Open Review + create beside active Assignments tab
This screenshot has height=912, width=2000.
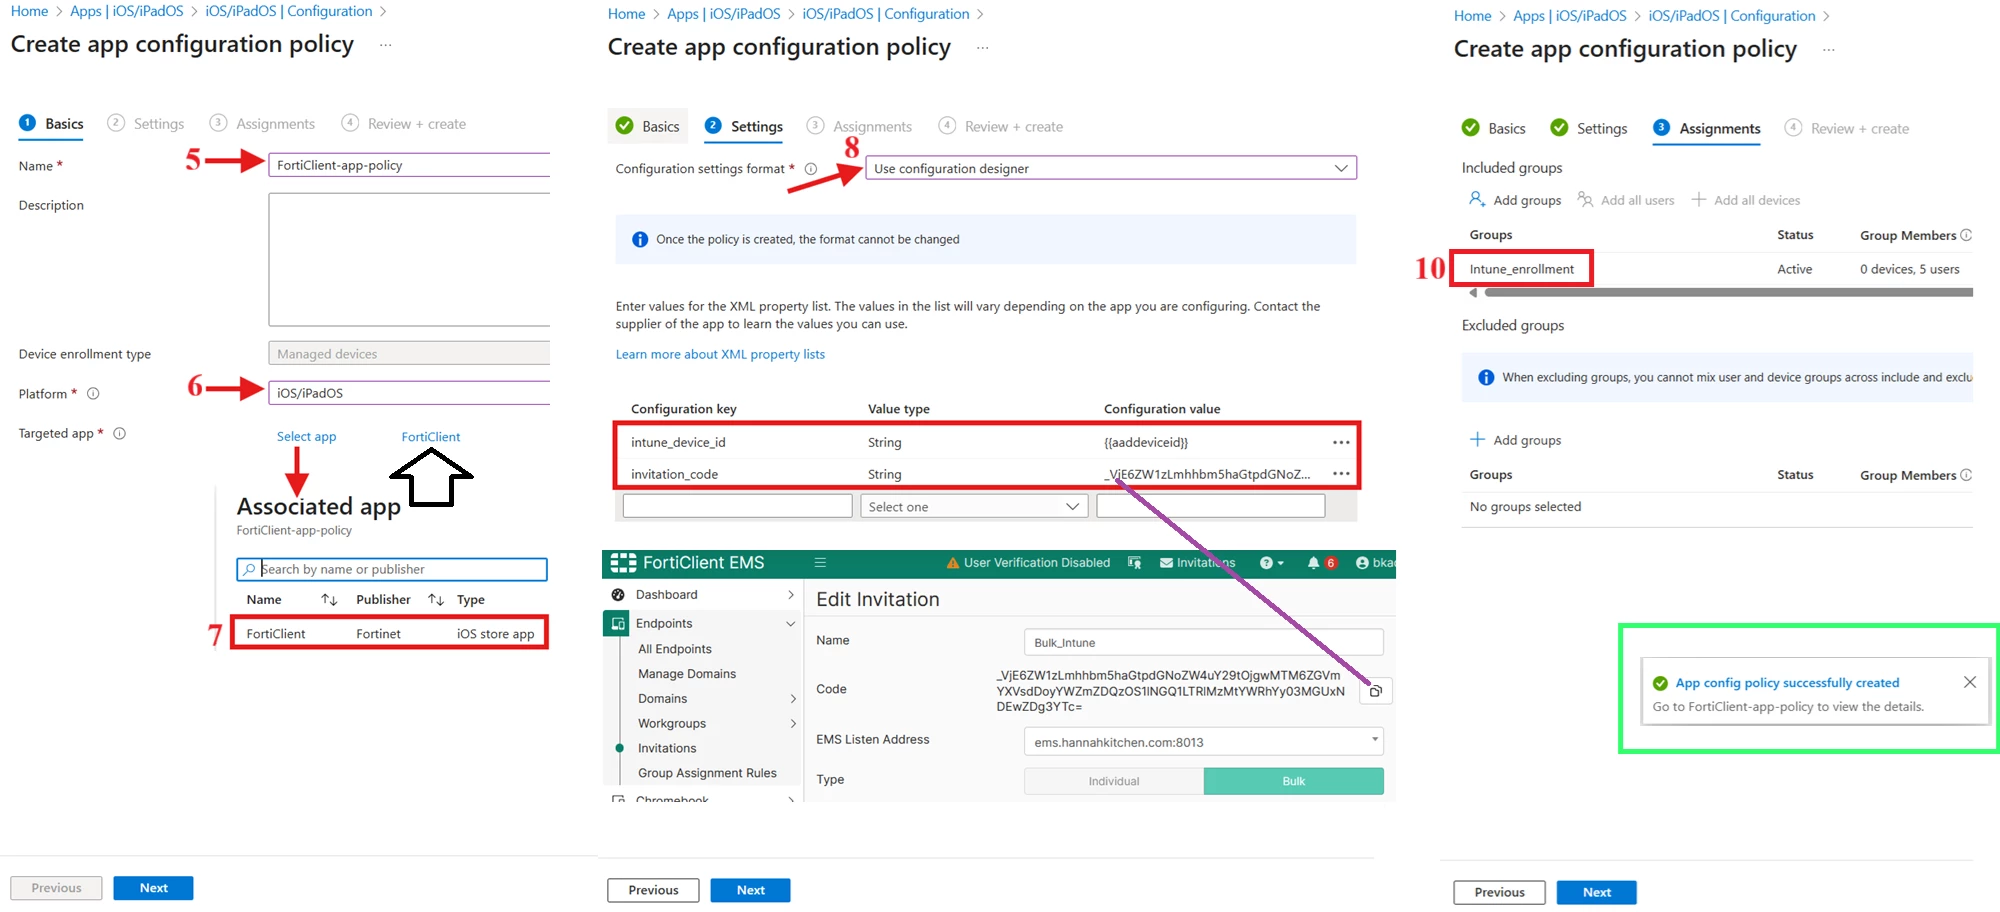coord(1847,129)
